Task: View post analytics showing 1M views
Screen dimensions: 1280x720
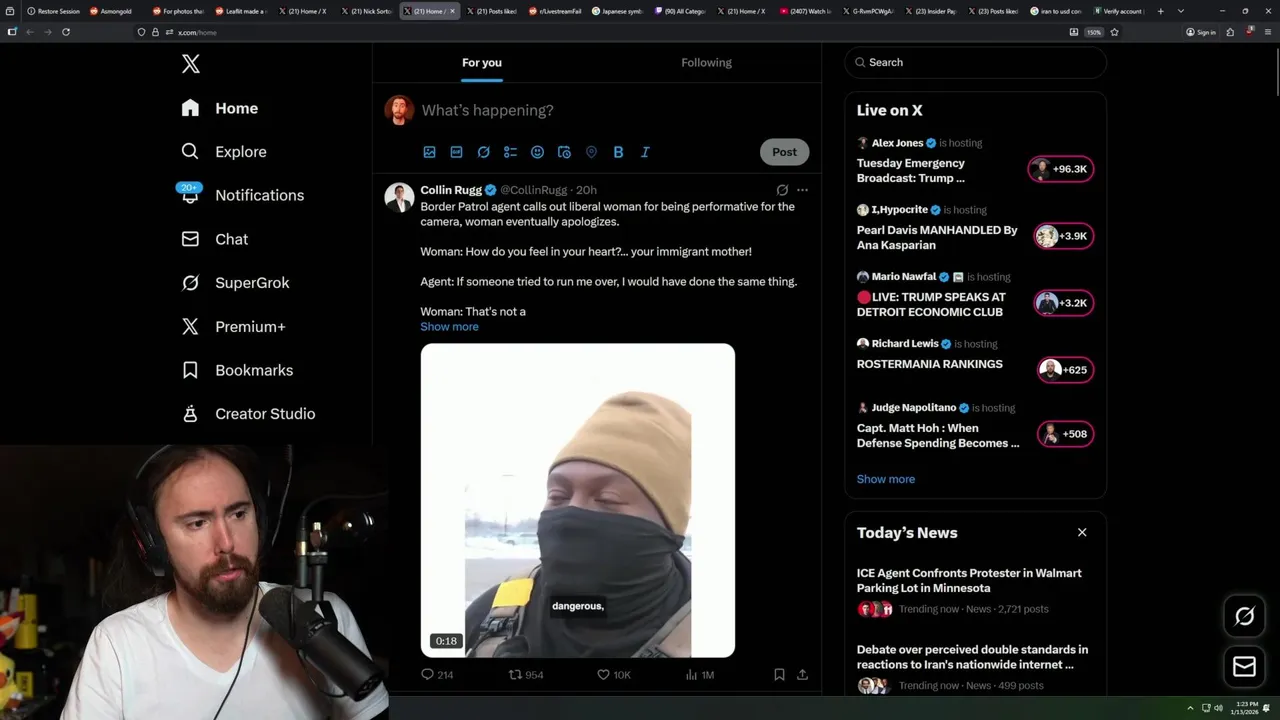Action: [x=700, y=675]
